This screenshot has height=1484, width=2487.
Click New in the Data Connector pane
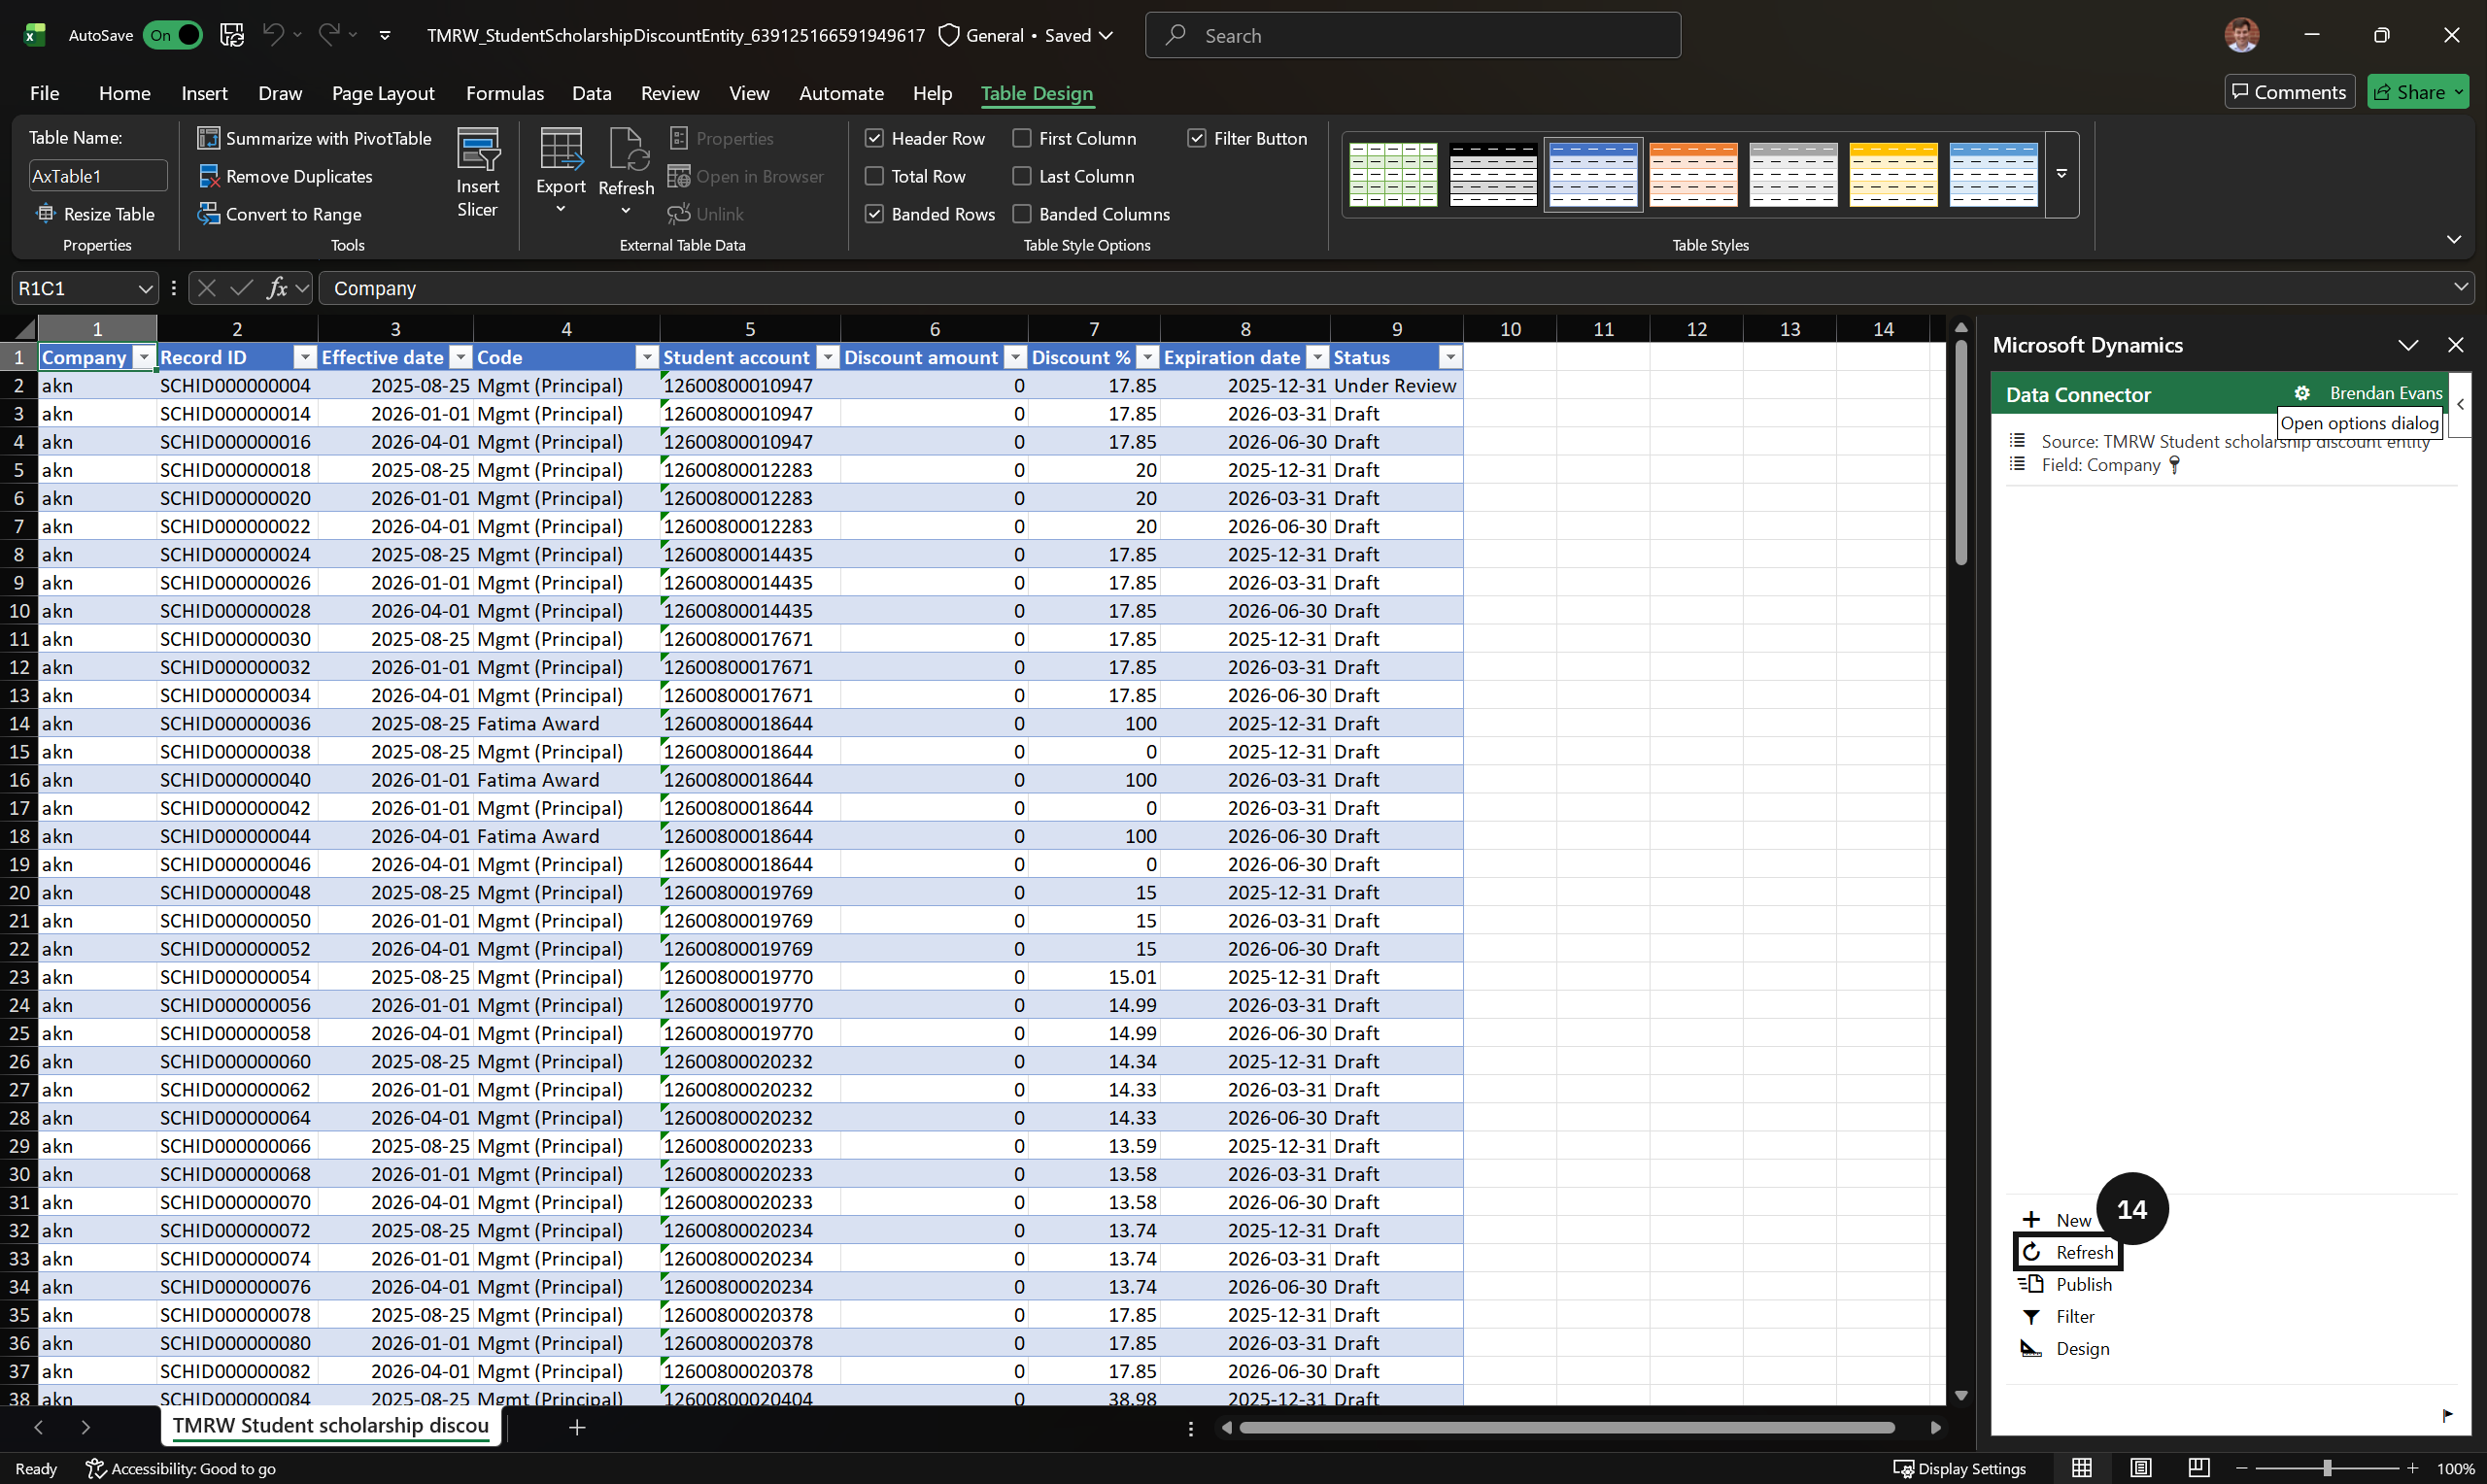(x=2057, y=1220)
